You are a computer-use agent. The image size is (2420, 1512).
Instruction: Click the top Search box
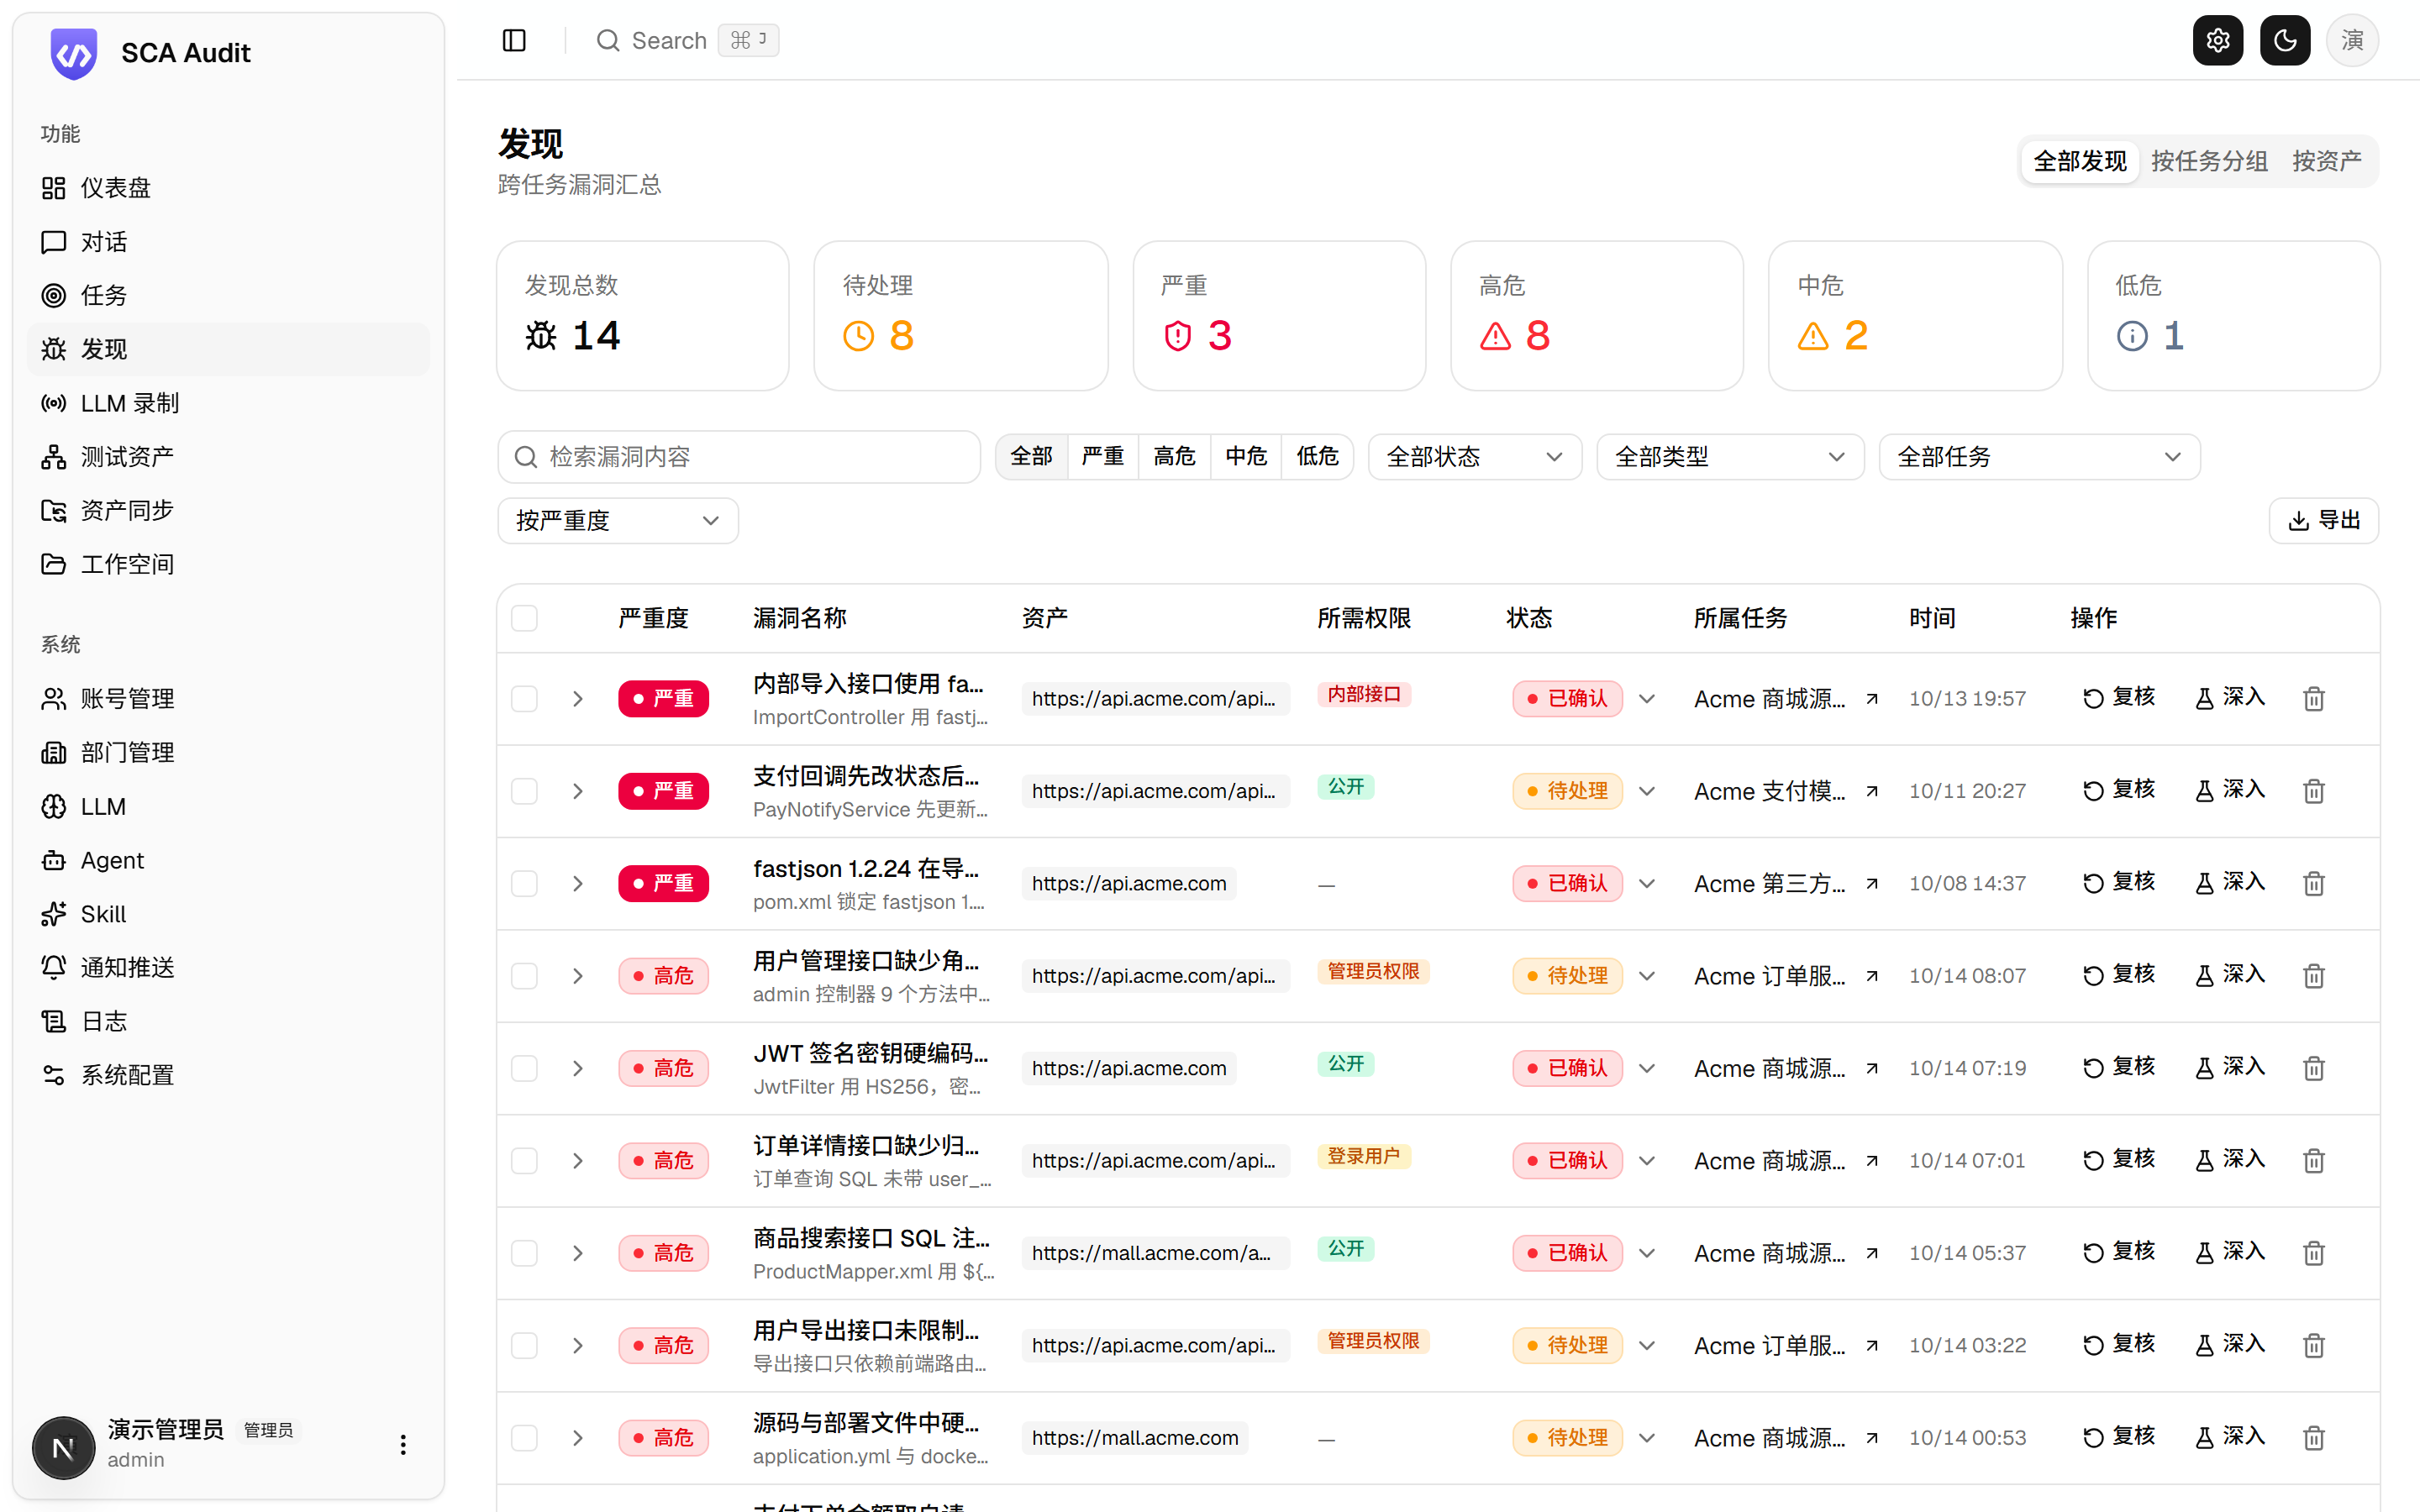[x=687, y=40]
